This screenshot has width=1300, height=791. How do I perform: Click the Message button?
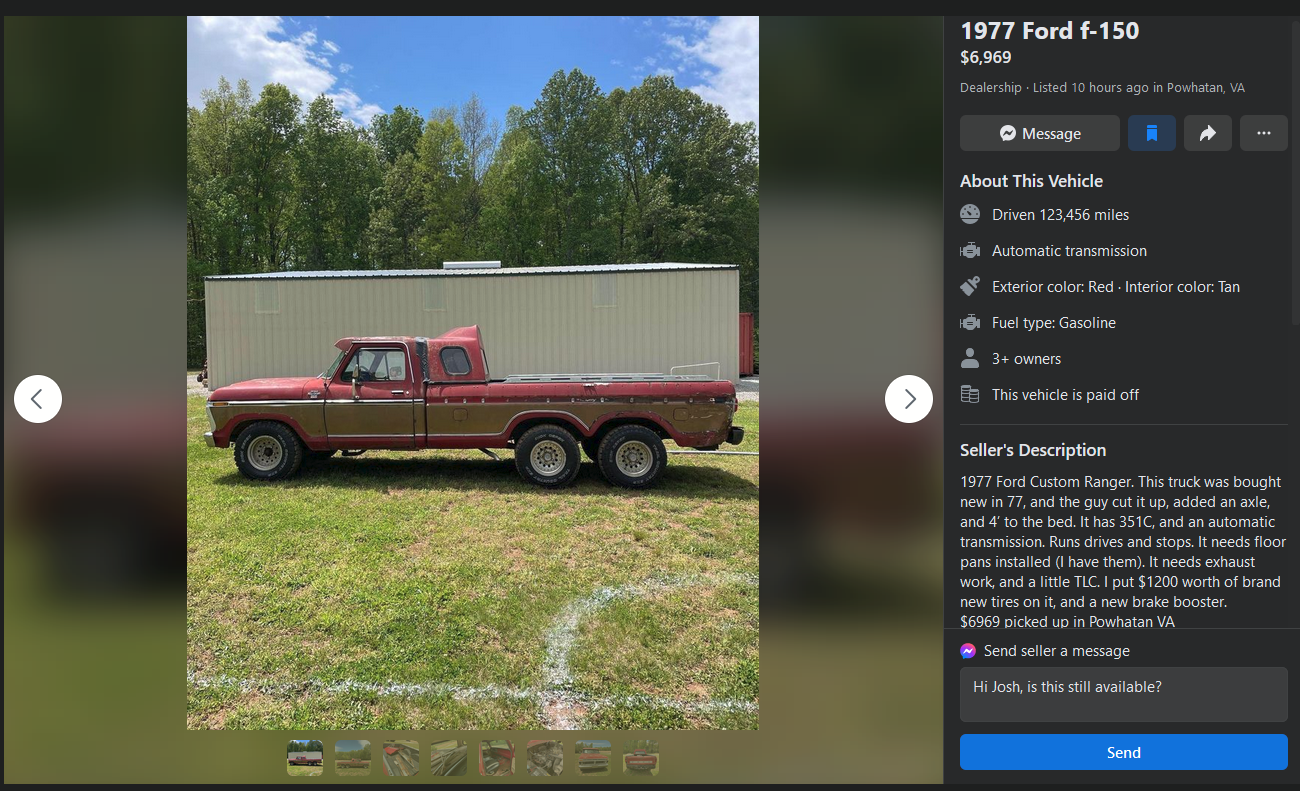1040,133
